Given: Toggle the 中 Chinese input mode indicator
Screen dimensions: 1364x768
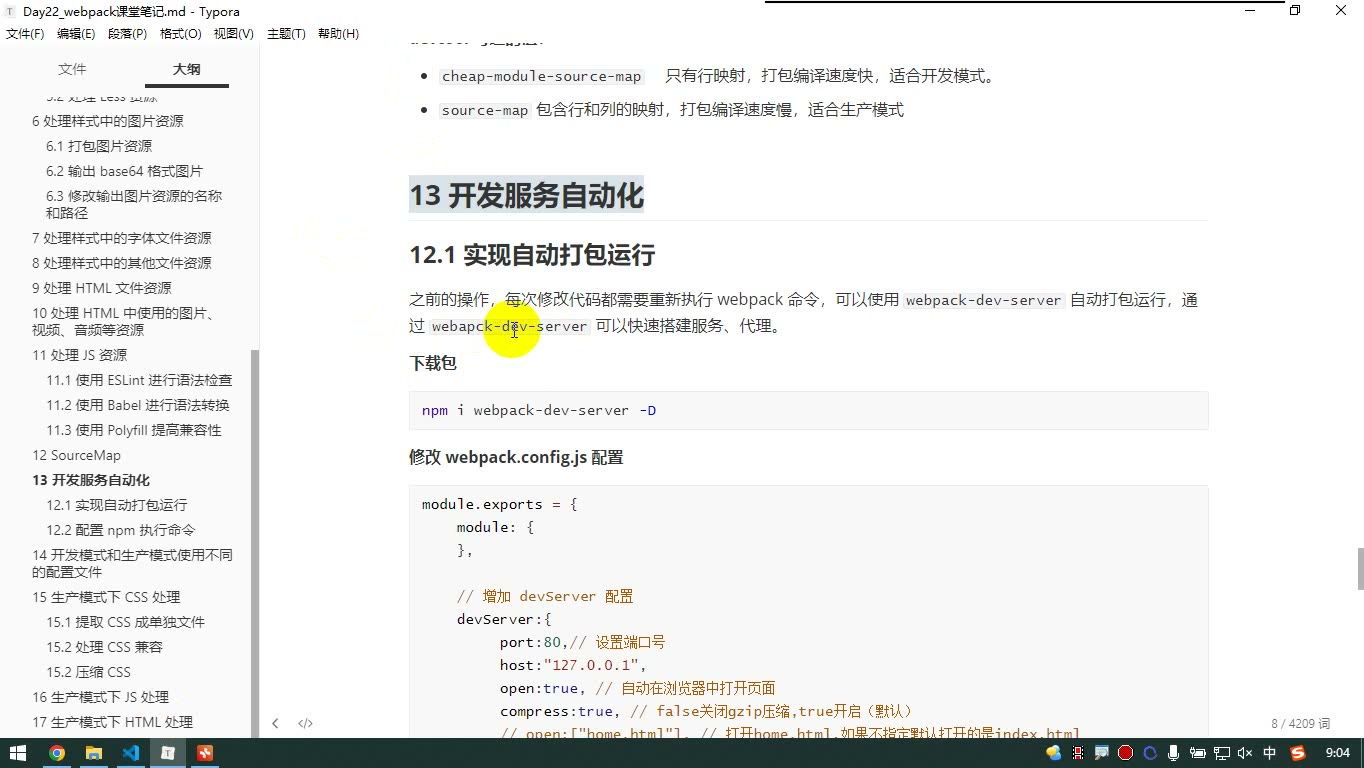Looking at the screenshot, I should point(1270,753).
